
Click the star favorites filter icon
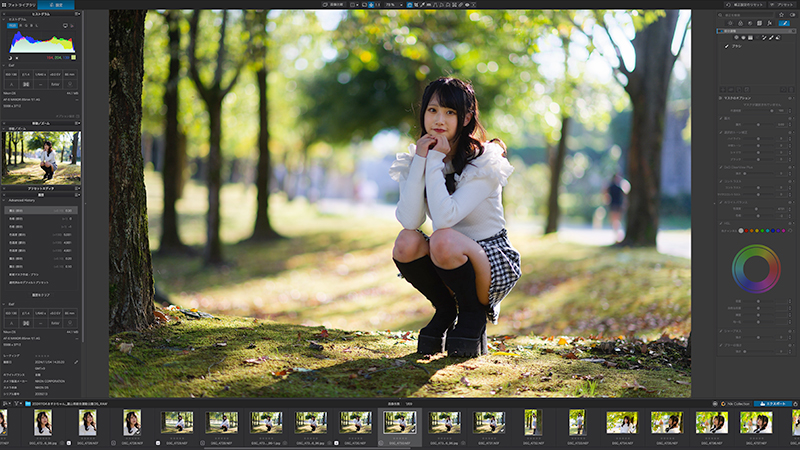pyautogui.click(x=781, y=15)
